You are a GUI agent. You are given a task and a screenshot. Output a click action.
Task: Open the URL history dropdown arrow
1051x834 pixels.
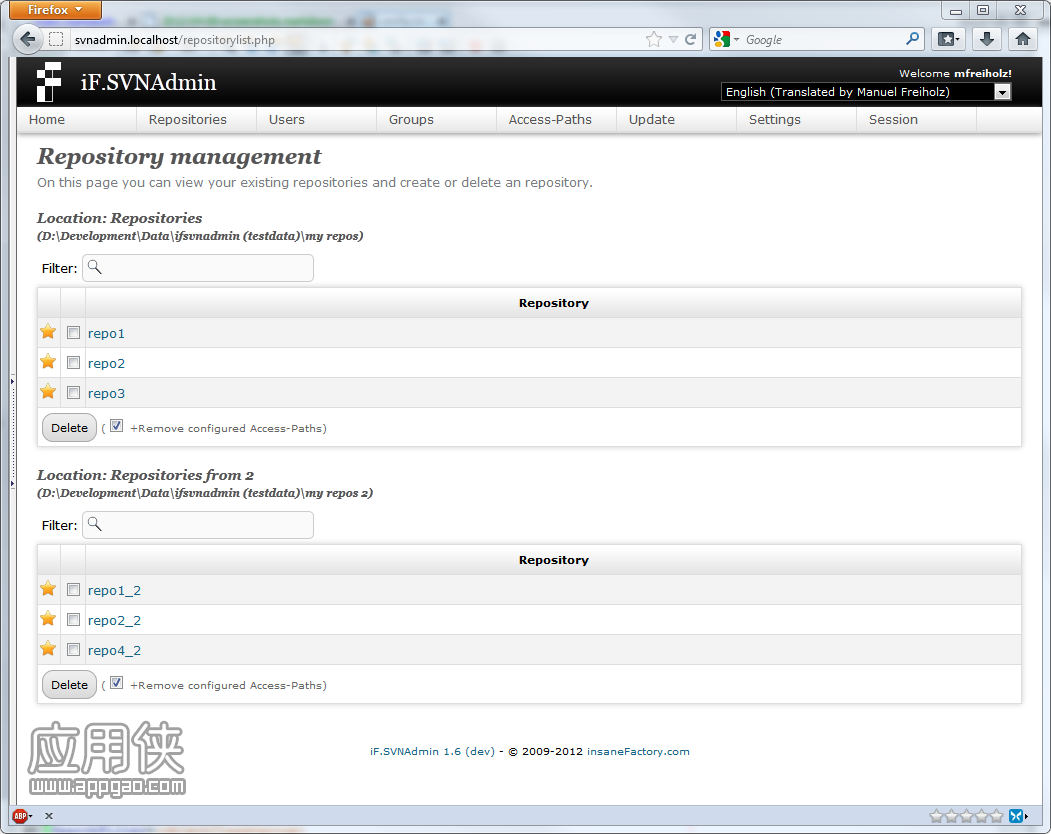click(673, 40)
